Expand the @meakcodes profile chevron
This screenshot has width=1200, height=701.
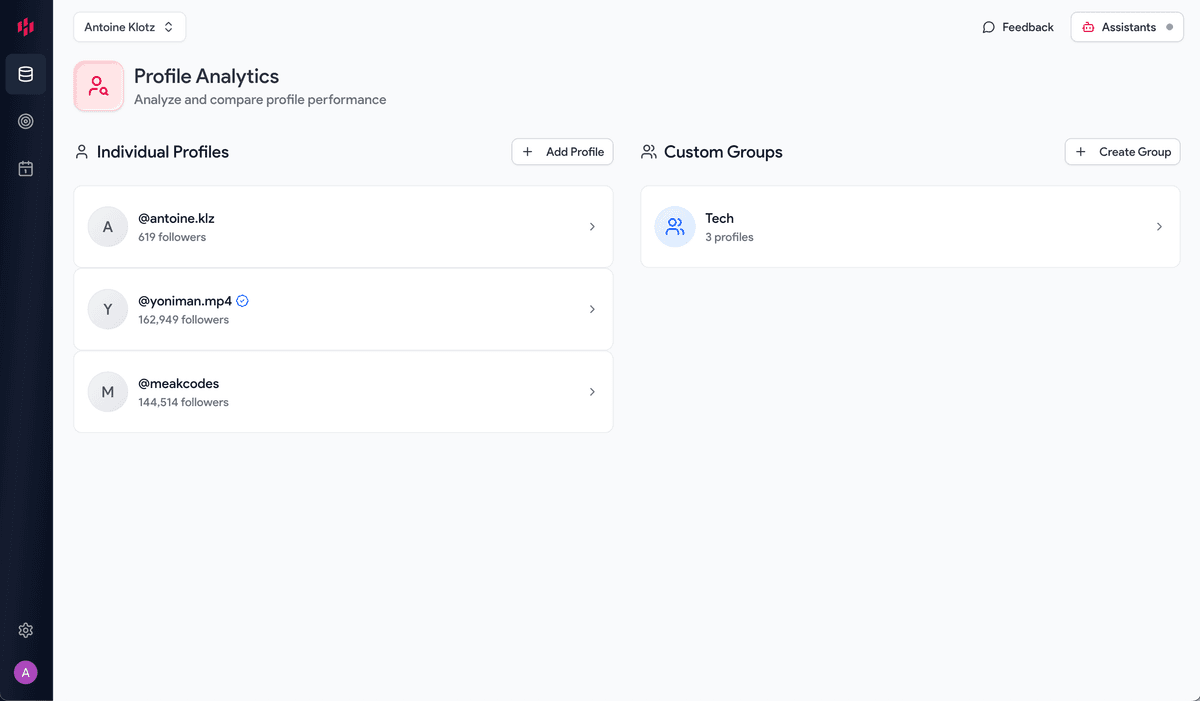pos(592,392)
